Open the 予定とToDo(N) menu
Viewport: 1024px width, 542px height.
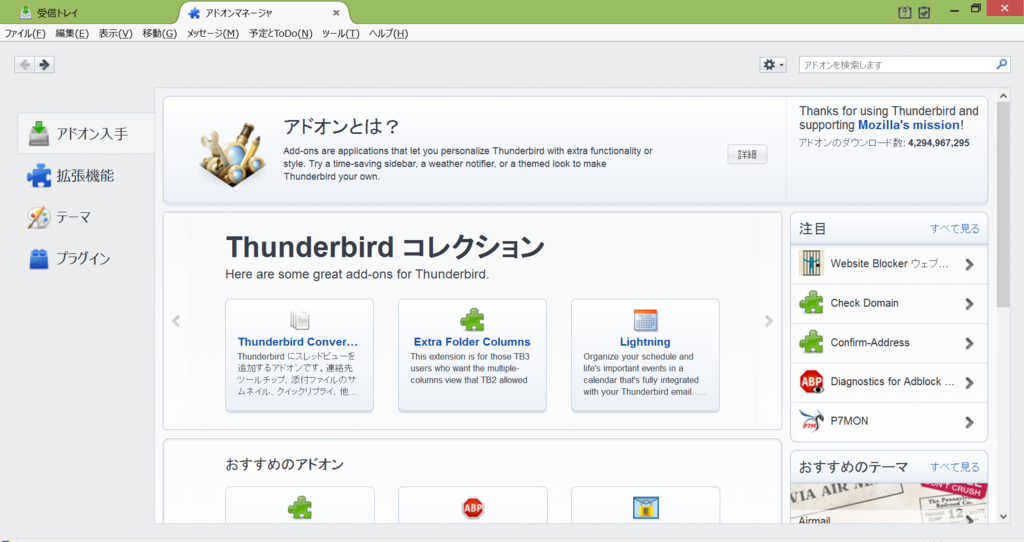[x=281, y=33]
